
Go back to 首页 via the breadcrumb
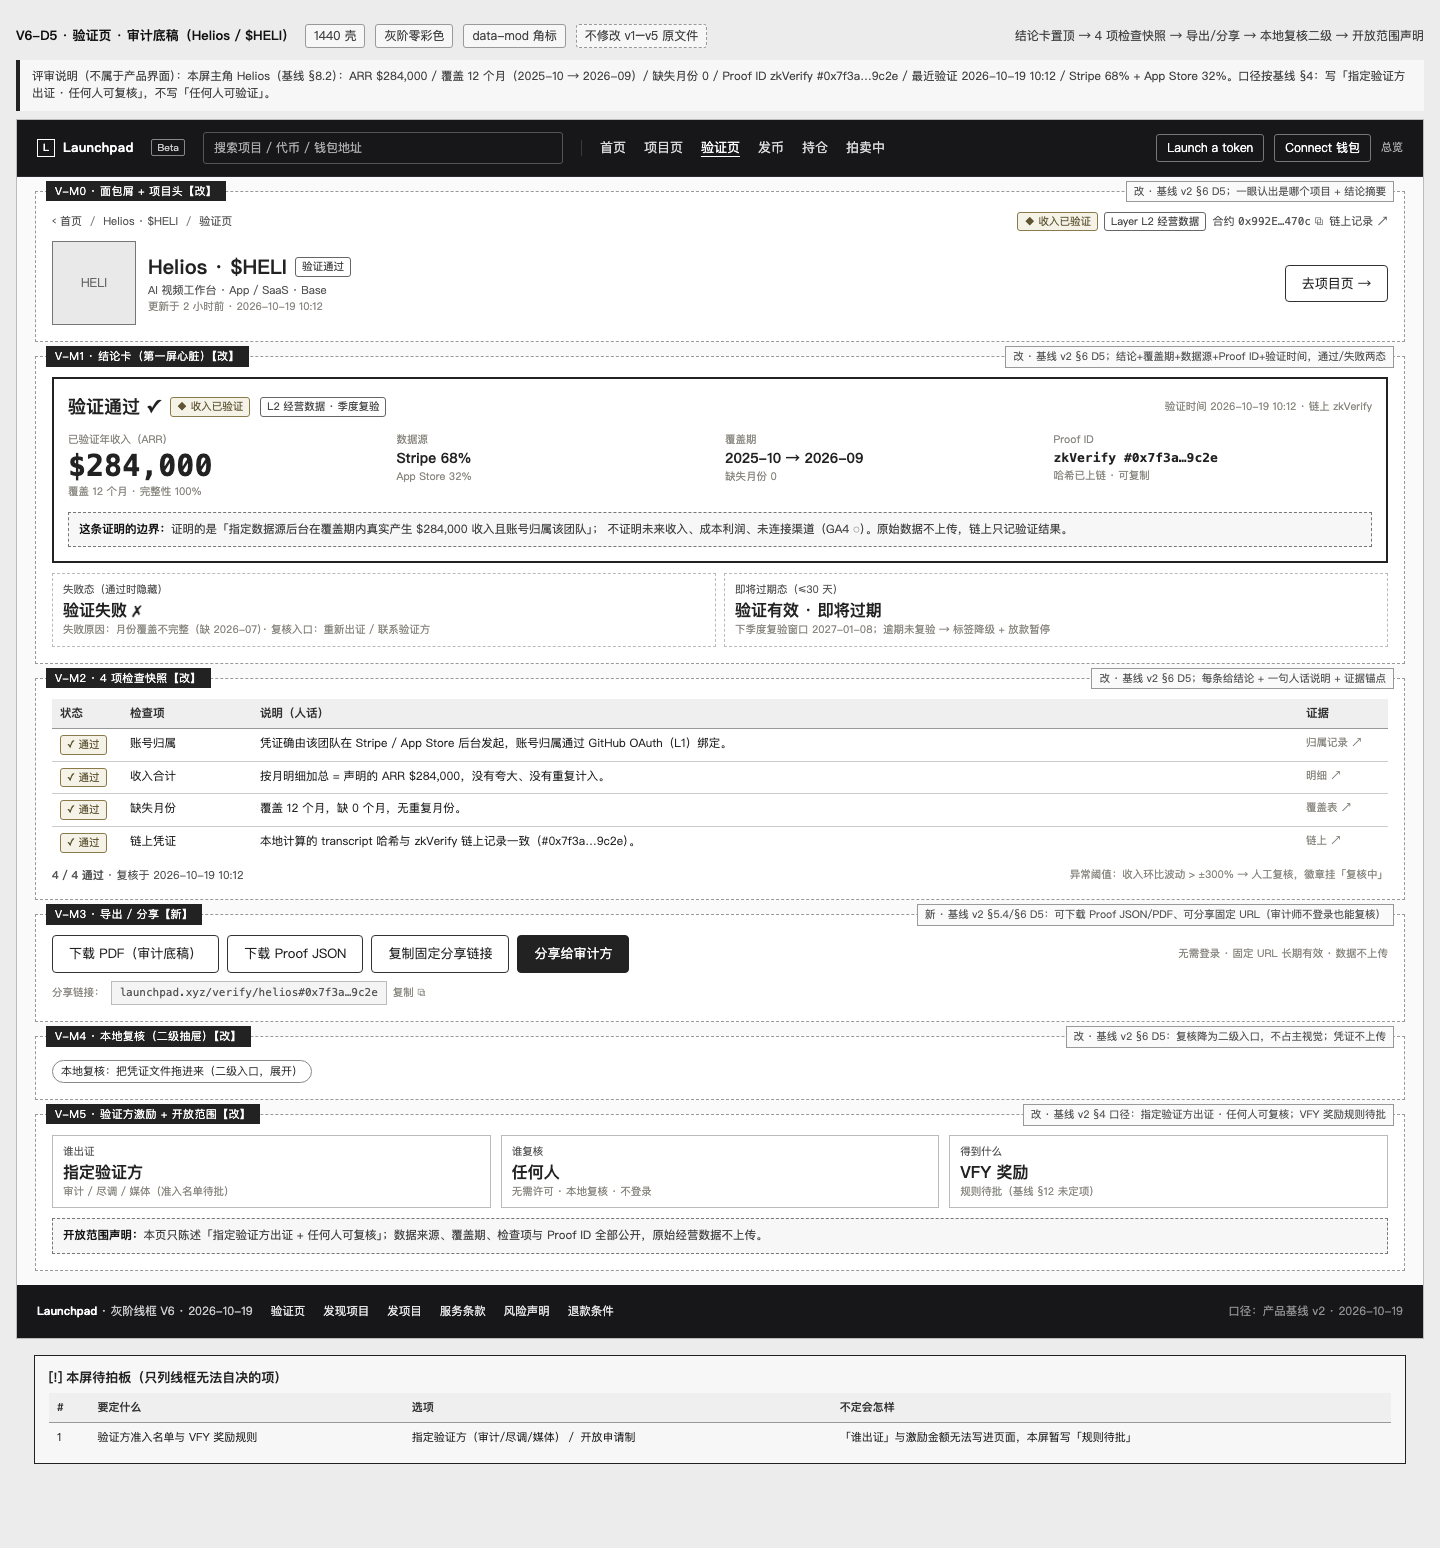click(67, 222)
